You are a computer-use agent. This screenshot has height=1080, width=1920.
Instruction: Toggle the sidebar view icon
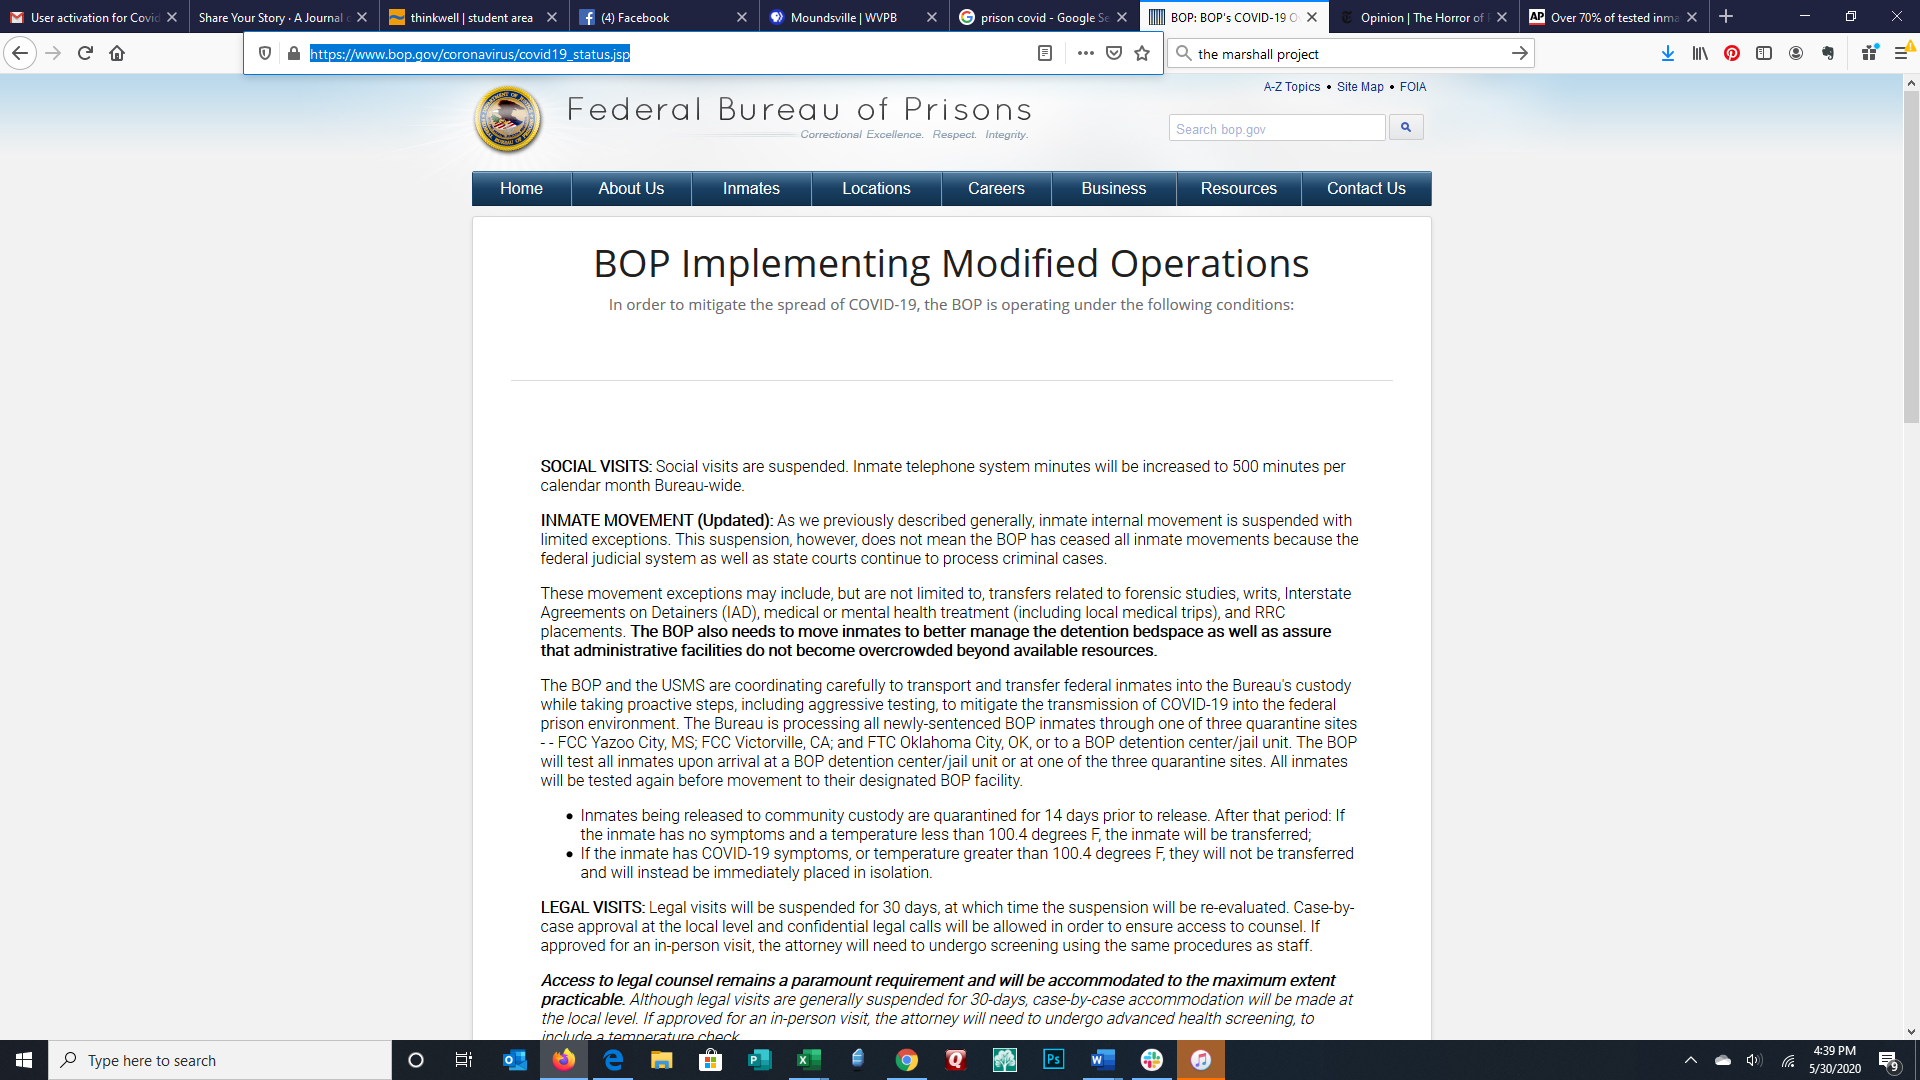[x=1764, y=54]
